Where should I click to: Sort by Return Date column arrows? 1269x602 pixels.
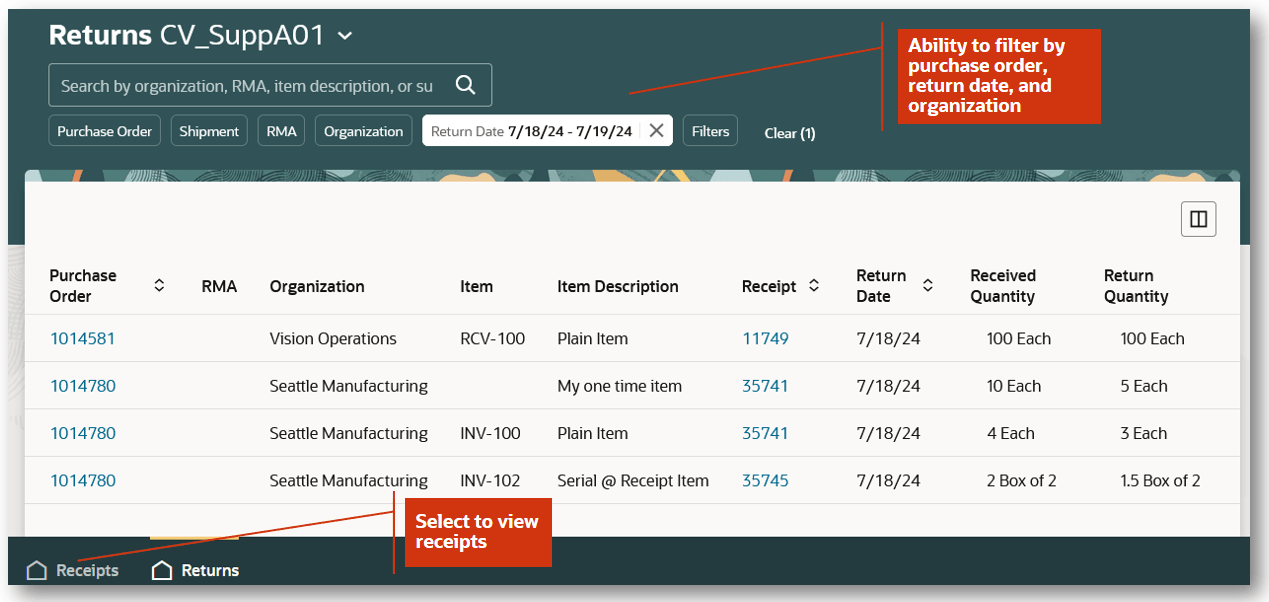(x=928, y=286)
